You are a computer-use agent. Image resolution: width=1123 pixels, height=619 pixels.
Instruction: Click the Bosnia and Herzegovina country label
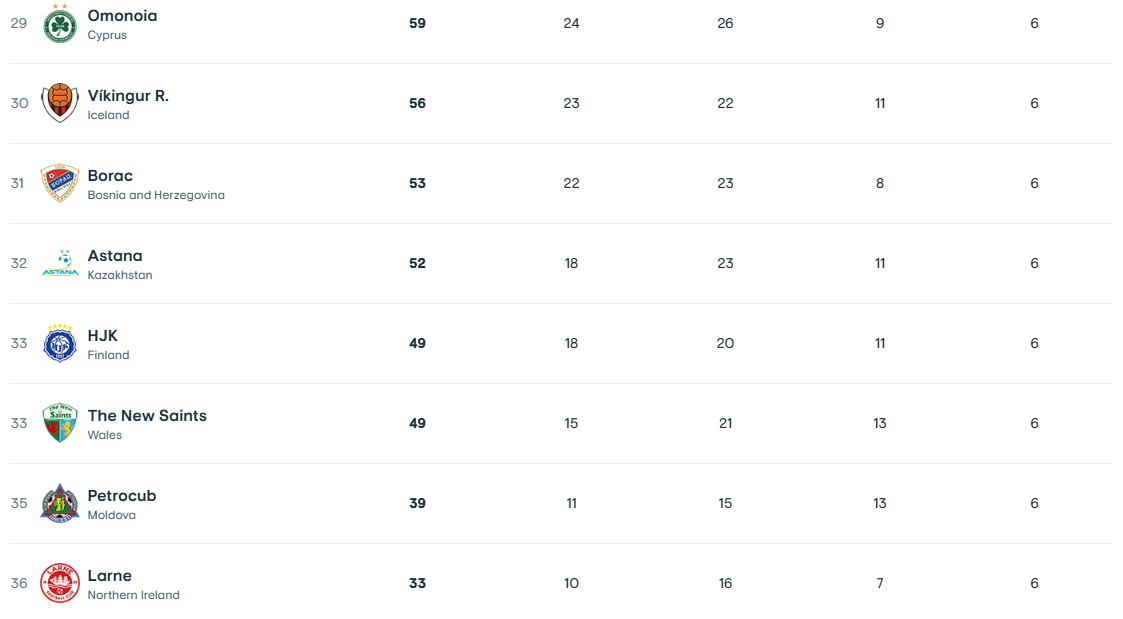pyautogui.click(x=156, y=195)
